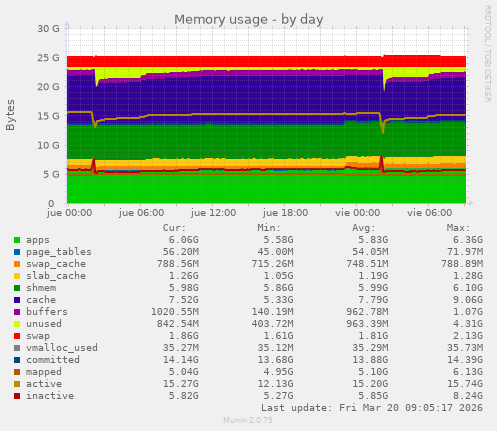Click the cache max value 9.06G
The width and height of the screenshot is (497, 431).
tap(468, 300)
